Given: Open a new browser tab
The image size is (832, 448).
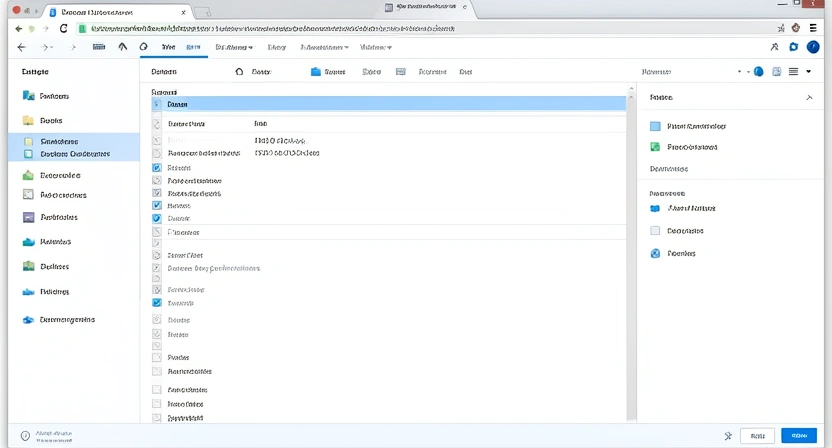Looking at the screenshot, I should click(x=202, y=12).
